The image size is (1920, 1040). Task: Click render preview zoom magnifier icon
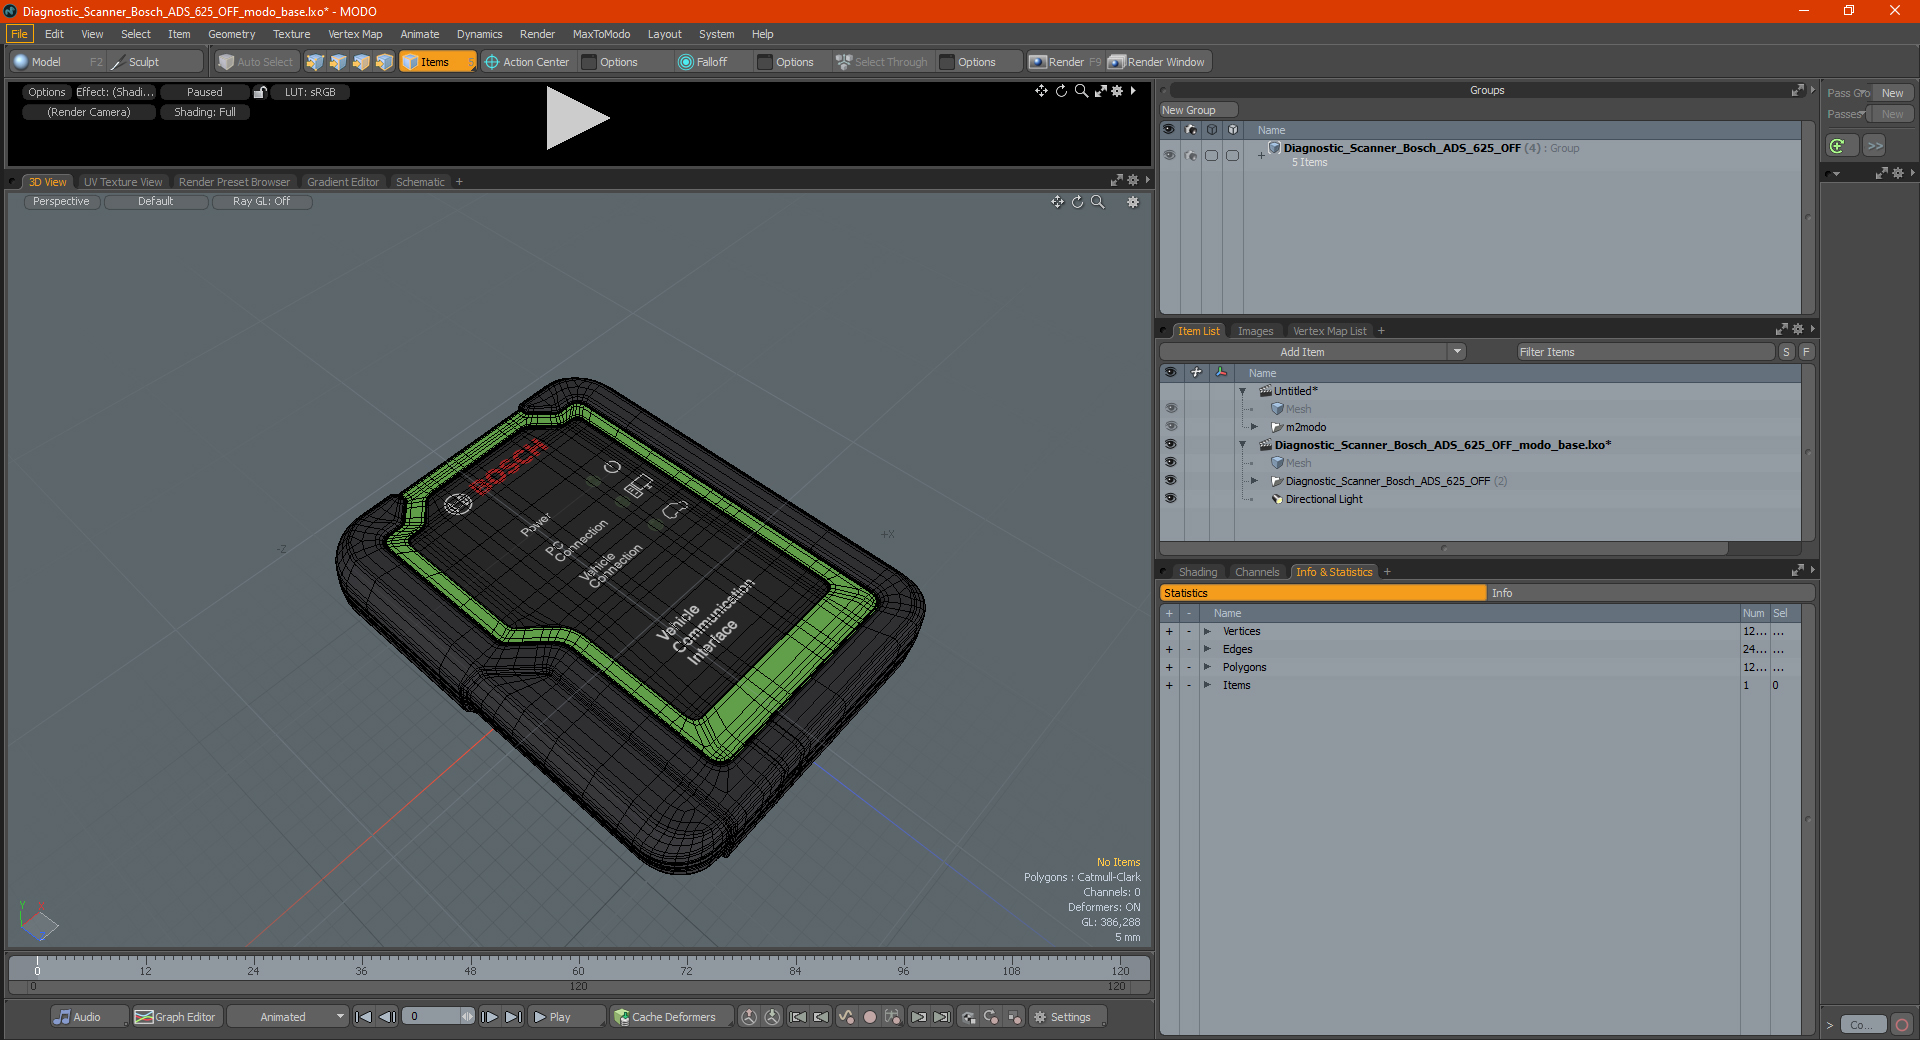coord(1081,91)
